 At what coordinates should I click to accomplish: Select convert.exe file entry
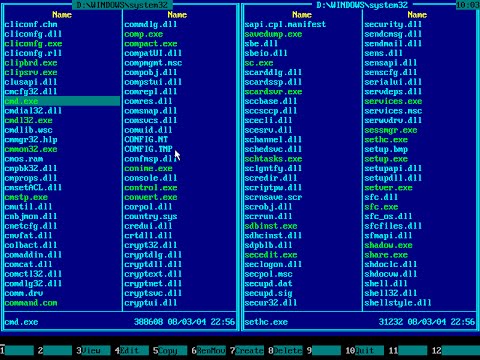pos(151,197)
